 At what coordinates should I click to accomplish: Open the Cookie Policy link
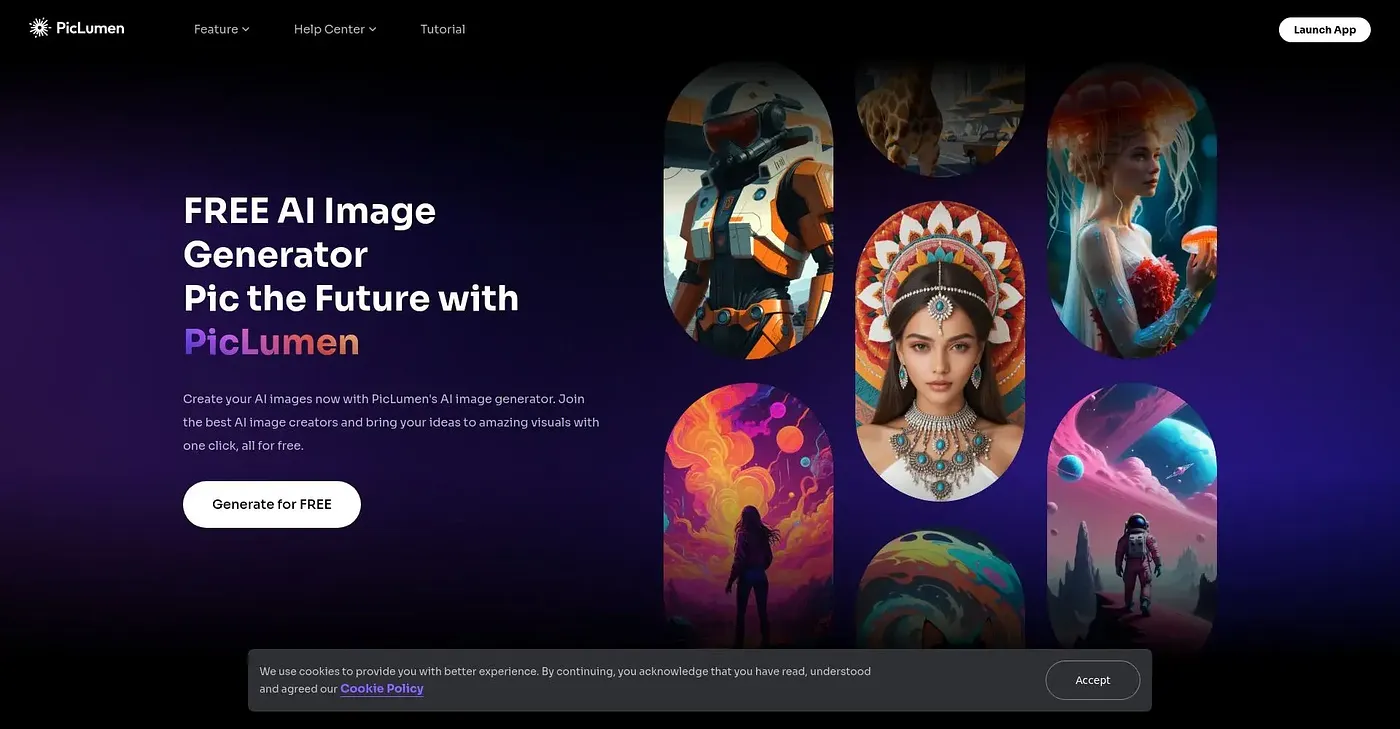tap(382, 689)
